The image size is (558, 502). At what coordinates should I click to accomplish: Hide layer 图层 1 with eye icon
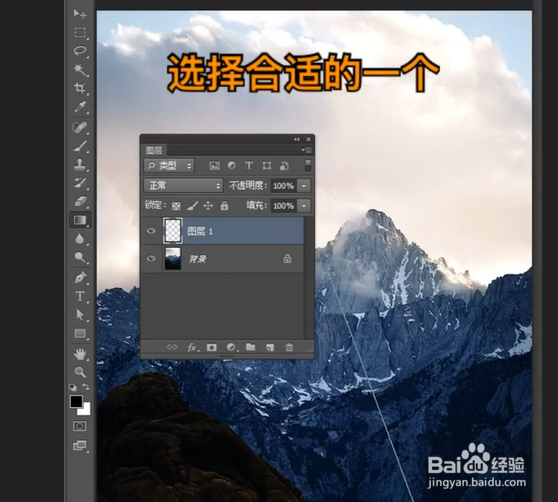[151, 231]
